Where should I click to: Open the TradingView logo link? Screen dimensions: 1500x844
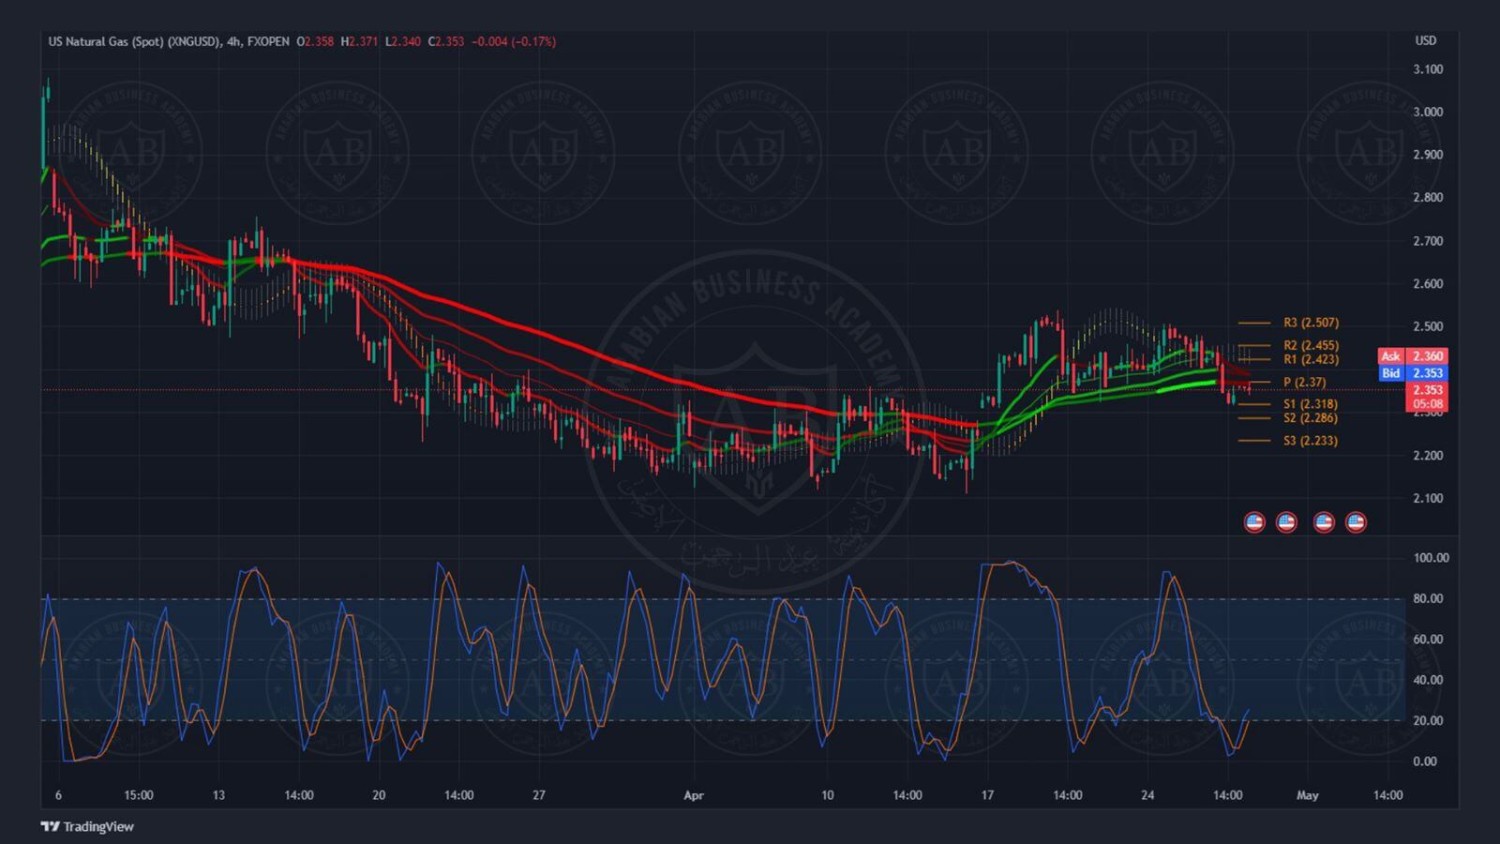pos(87,827)
